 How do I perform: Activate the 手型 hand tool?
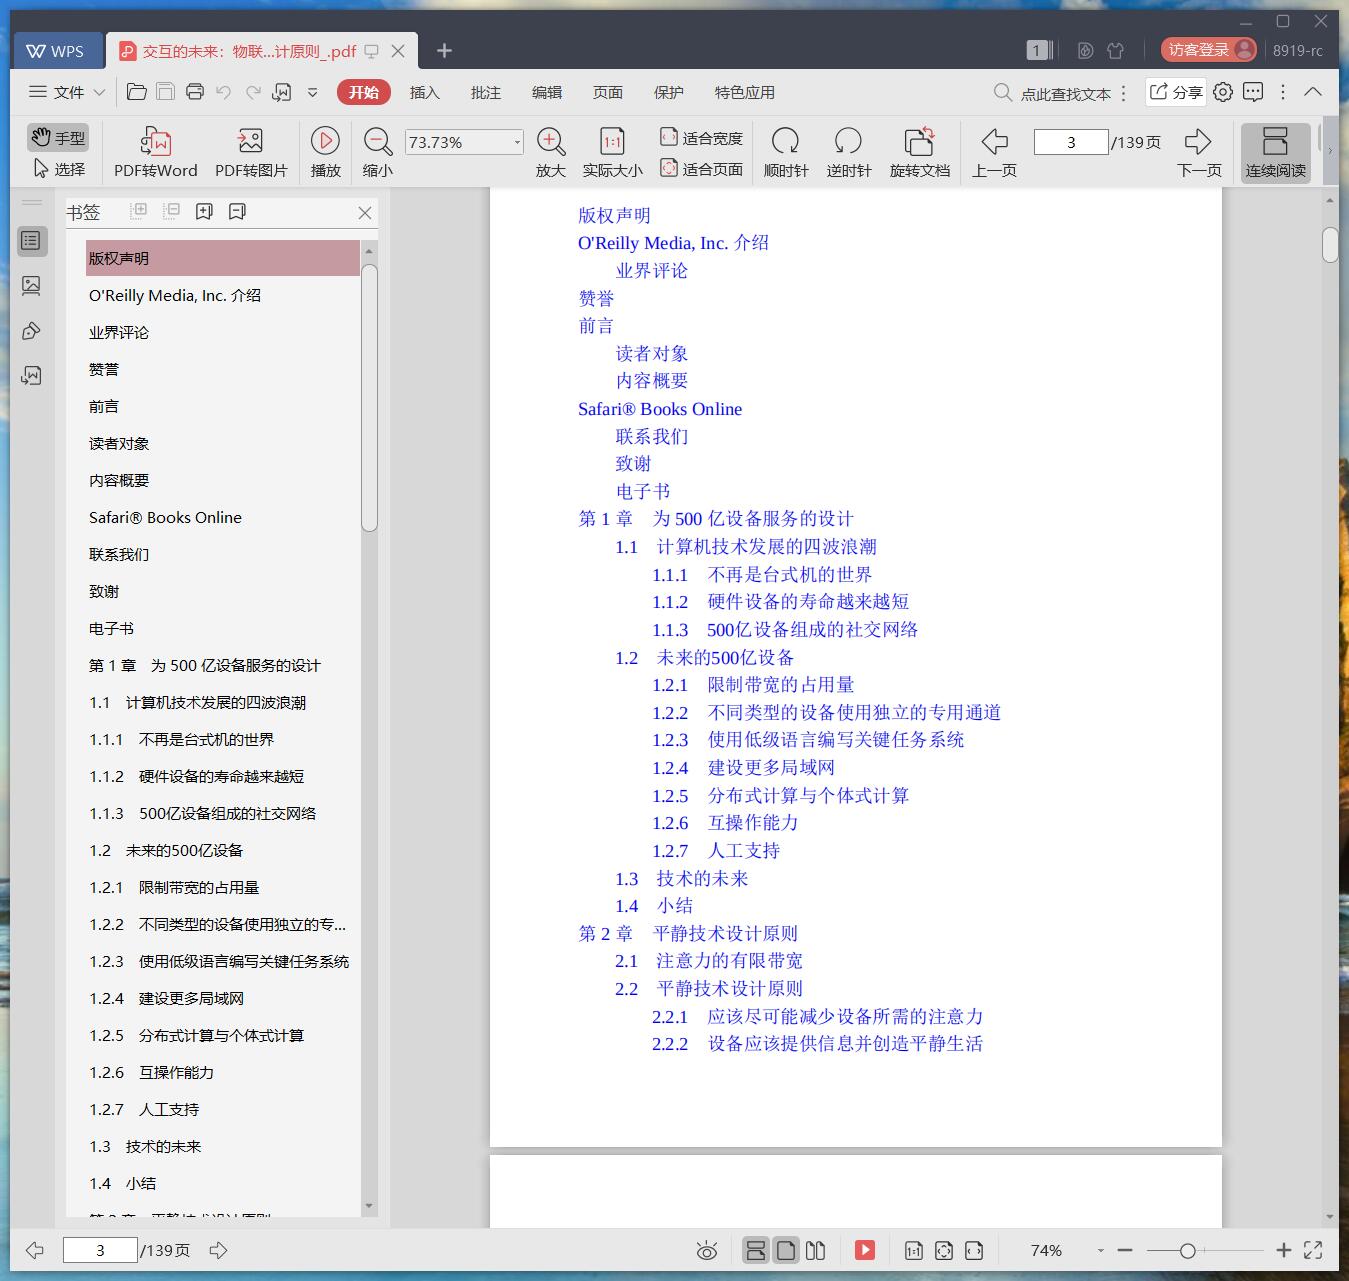(x=58, y=138)
